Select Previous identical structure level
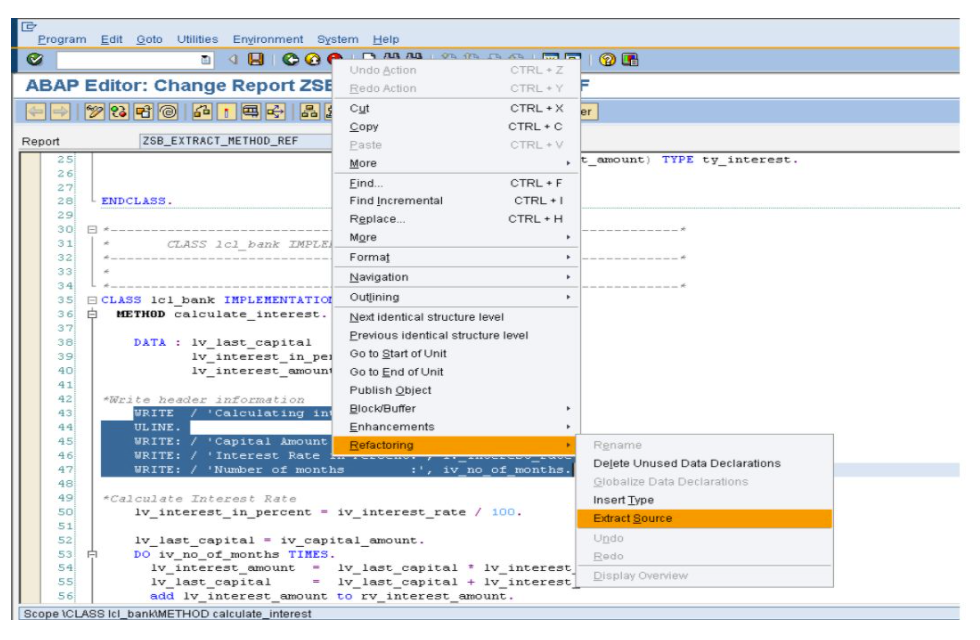The height and width of the screenshot is (640, 980). coord(456,335)
